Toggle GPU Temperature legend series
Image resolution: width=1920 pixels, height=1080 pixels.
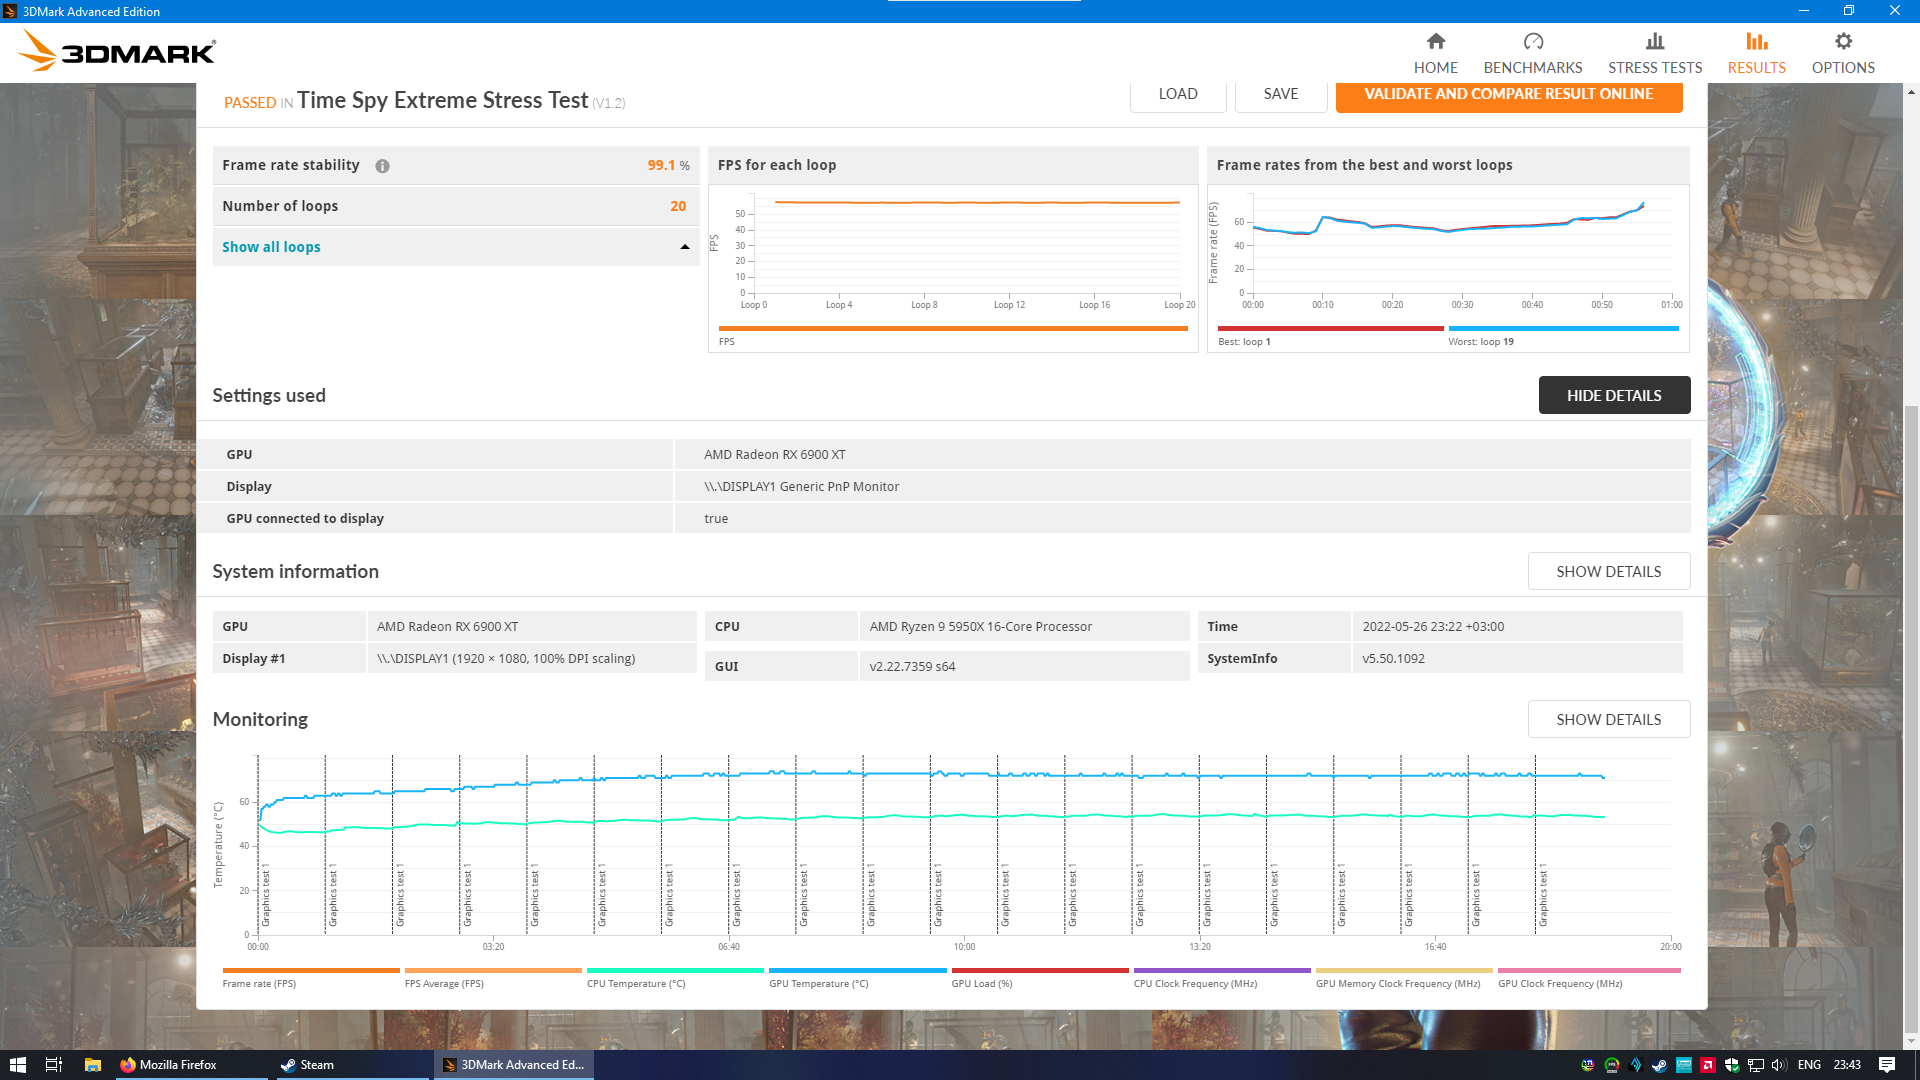coord(818,983)
